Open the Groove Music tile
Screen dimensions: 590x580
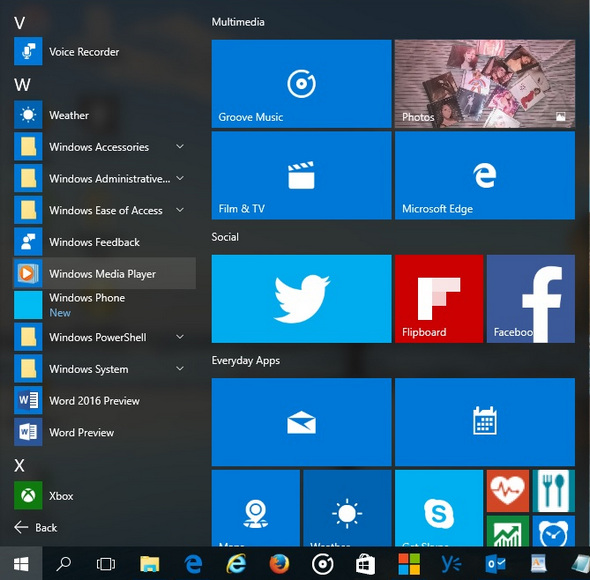click(x=301, y=84)
